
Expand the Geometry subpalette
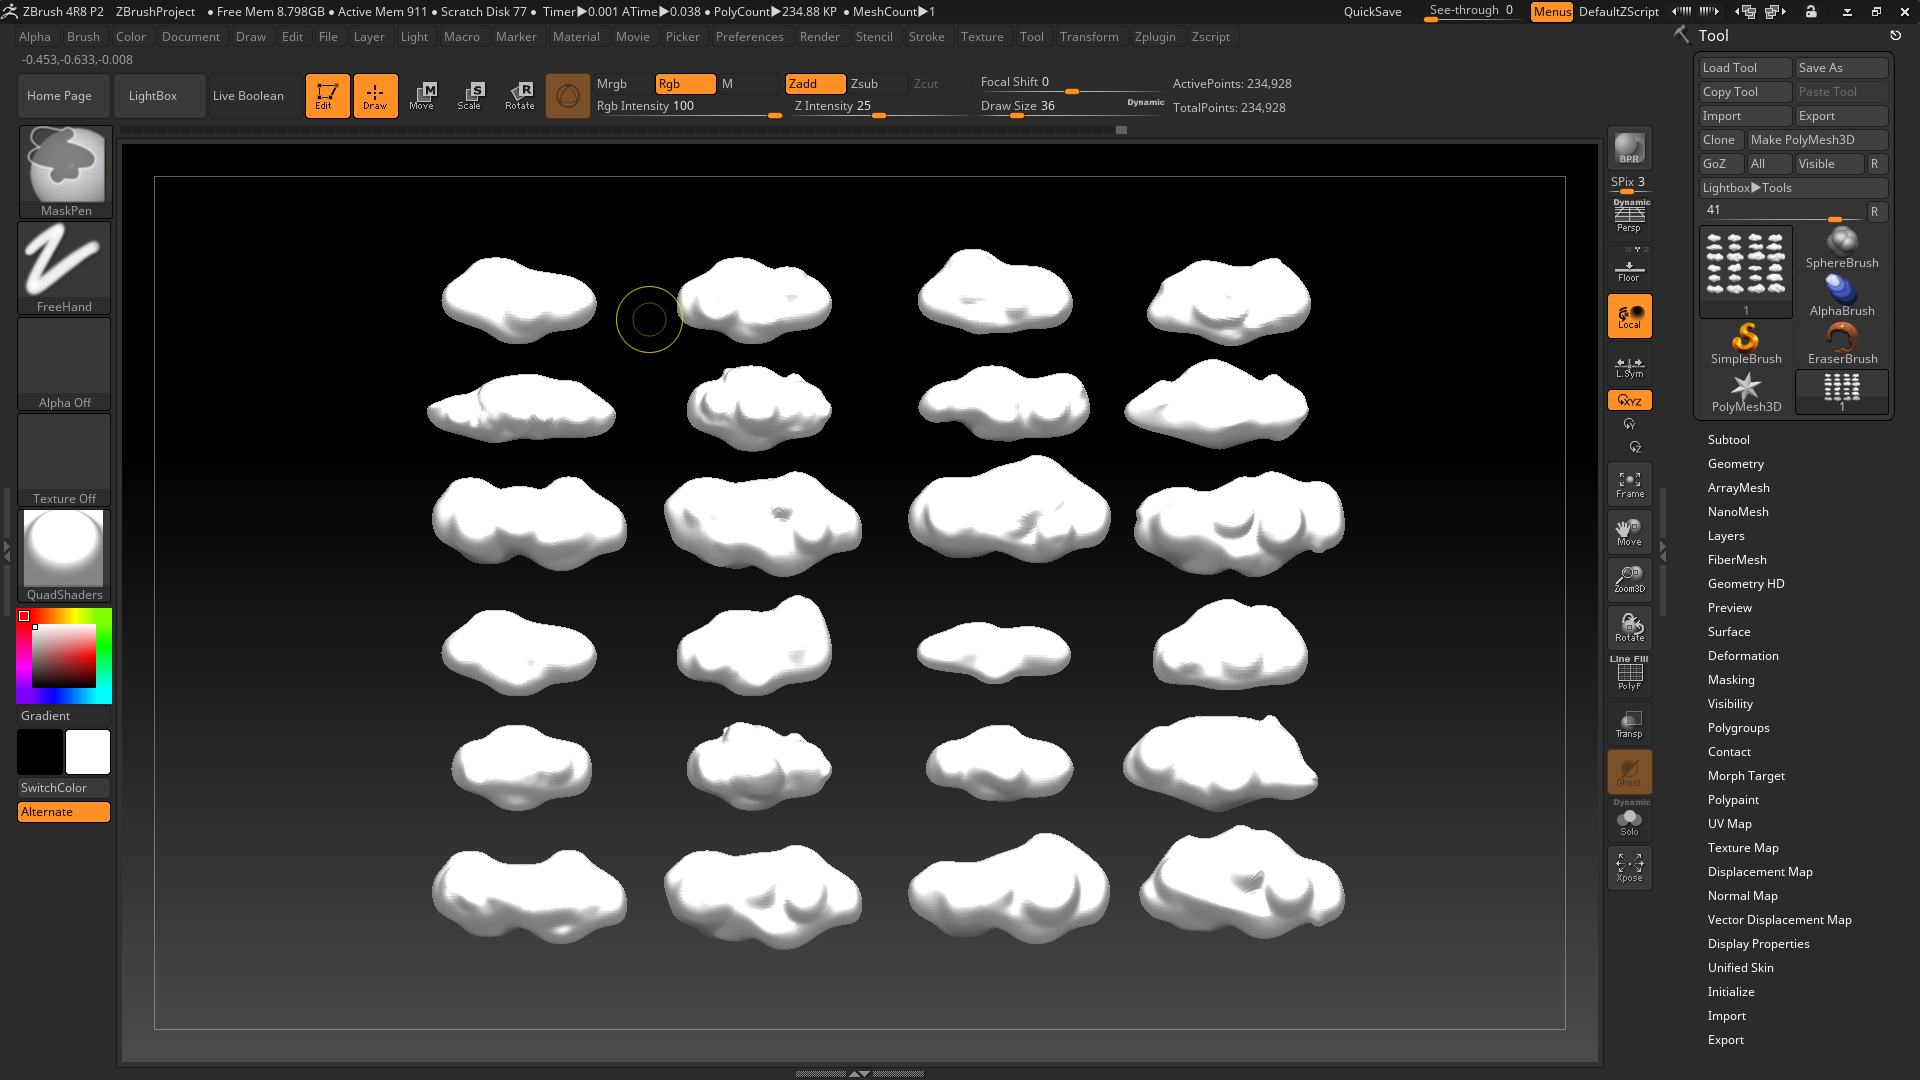(1735, 463)
